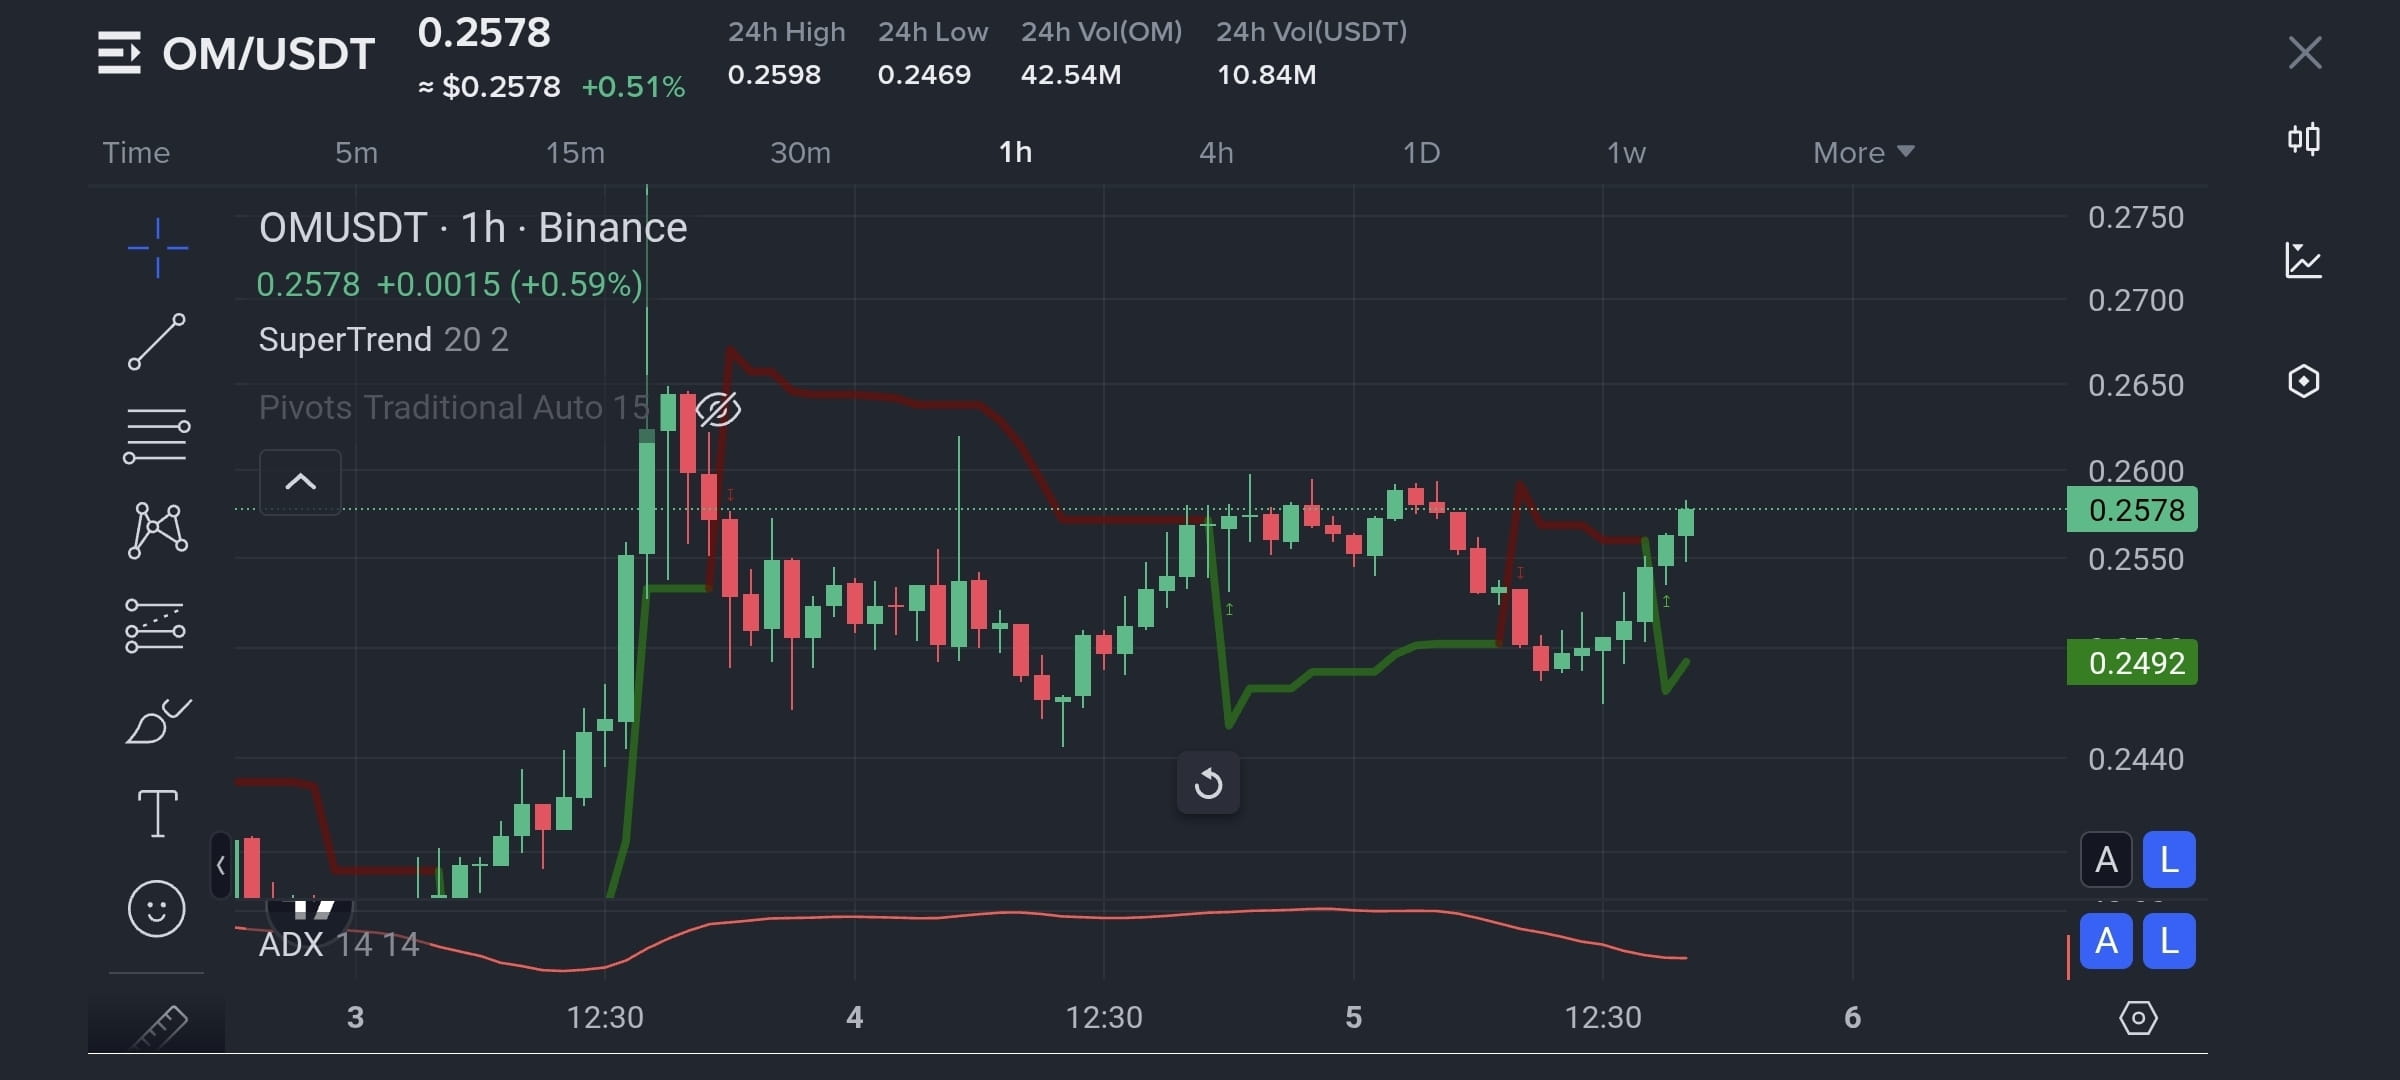This screenshot has width=2400, height=1080.
Task: Switch to the 4h timeframe
Action: coord(1216,152)
